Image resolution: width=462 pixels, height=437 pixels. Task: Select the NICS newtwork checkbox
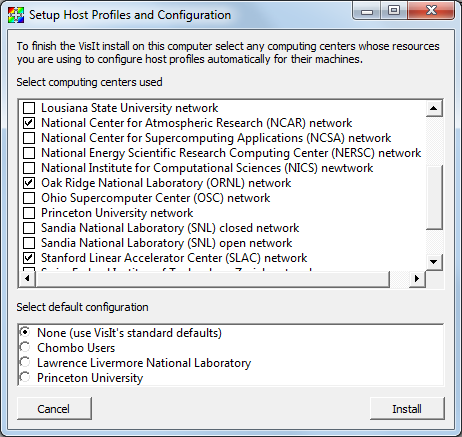coord(29,168)
